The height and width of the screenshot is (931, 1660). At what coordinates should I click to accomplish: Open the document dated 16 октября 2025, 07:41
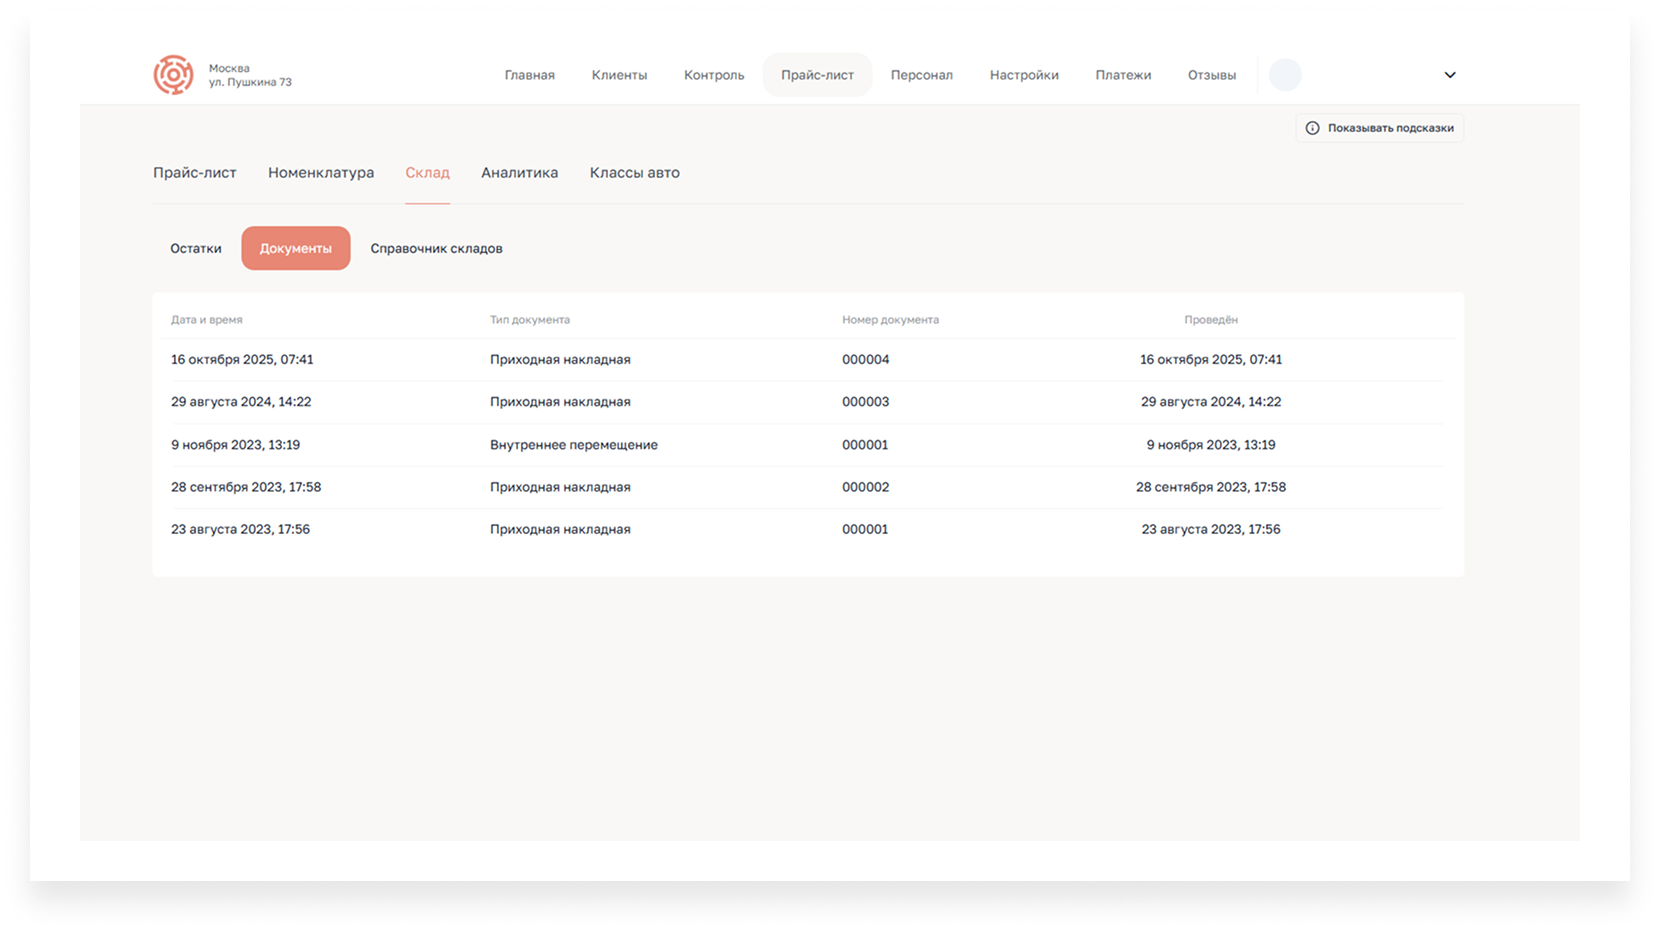(242, 360)
